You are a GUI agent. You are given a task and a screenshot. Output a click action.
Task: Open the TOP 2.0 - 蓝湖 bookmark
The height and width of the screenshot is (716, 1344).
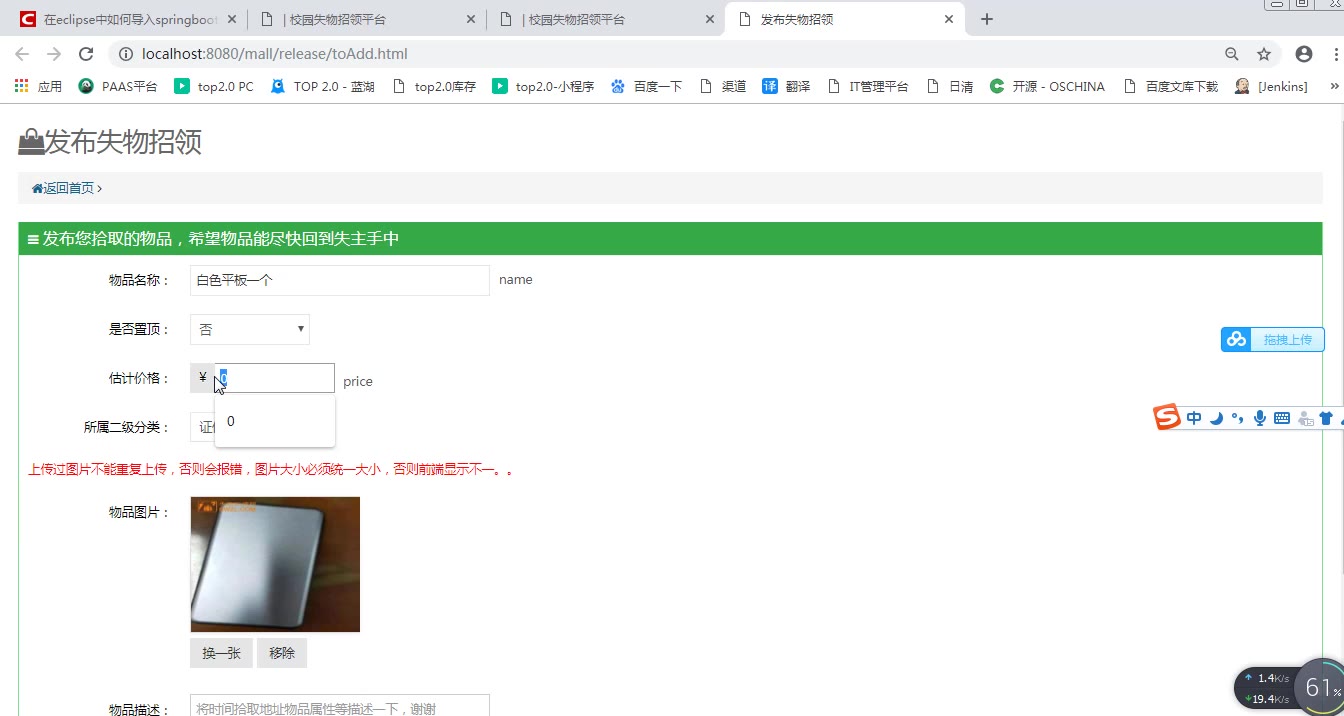click(x=322, y=87)
